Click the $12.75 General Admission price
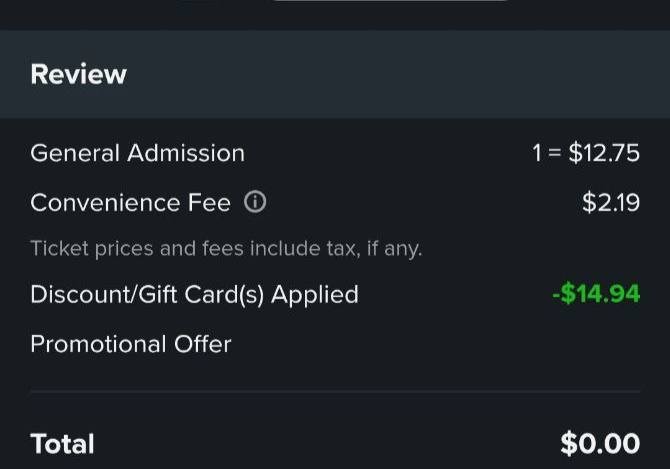Viewport: 670px width, 469px height. [x=604, y=153]
